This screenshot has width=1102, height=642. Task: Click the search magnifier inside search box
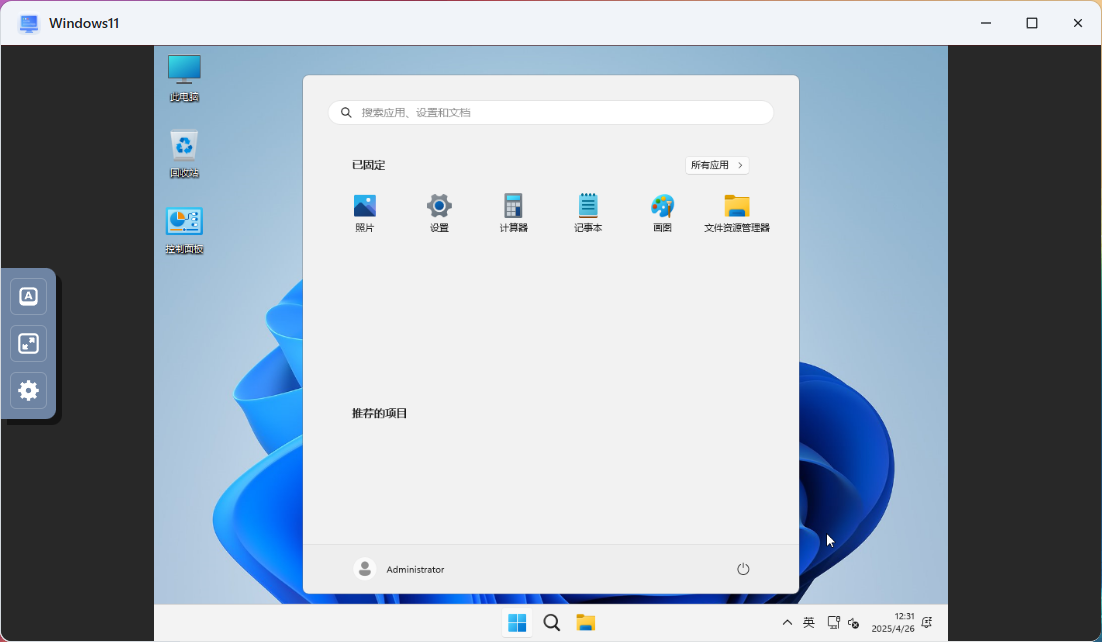point(346,113)
